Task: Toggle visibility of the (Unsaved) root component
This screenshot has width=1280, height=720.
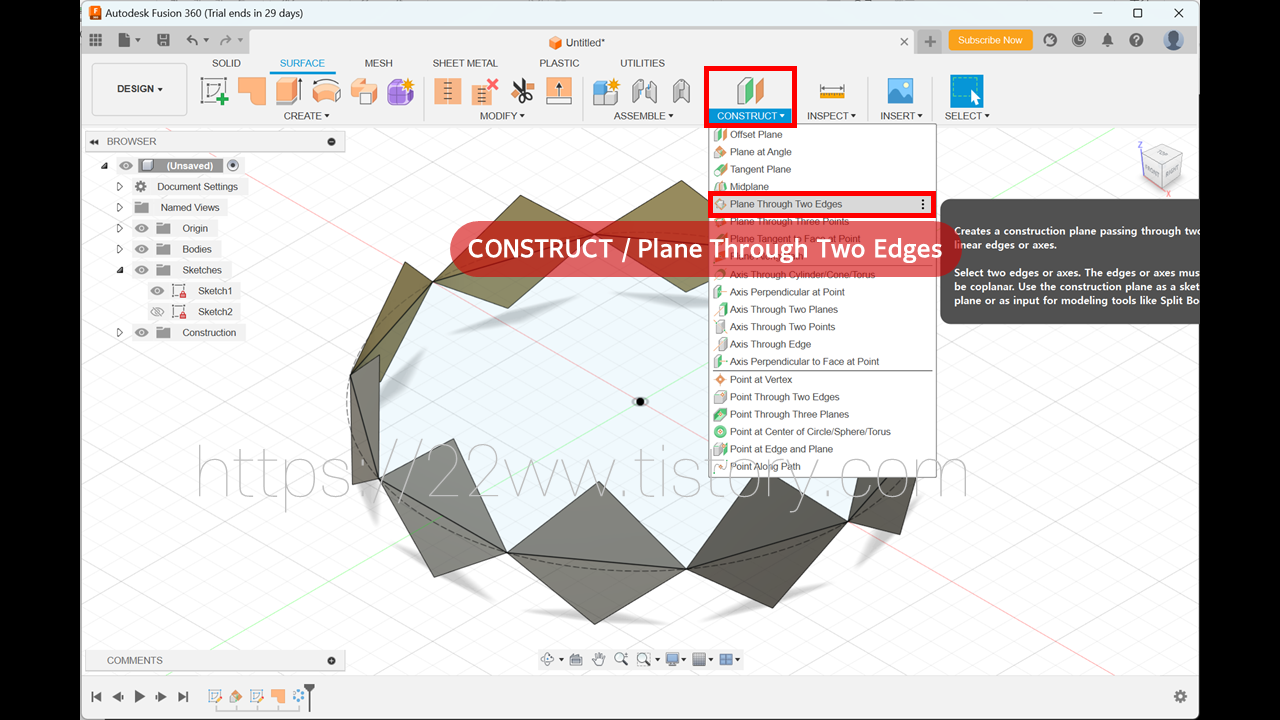Action: [x=126, y=166]
